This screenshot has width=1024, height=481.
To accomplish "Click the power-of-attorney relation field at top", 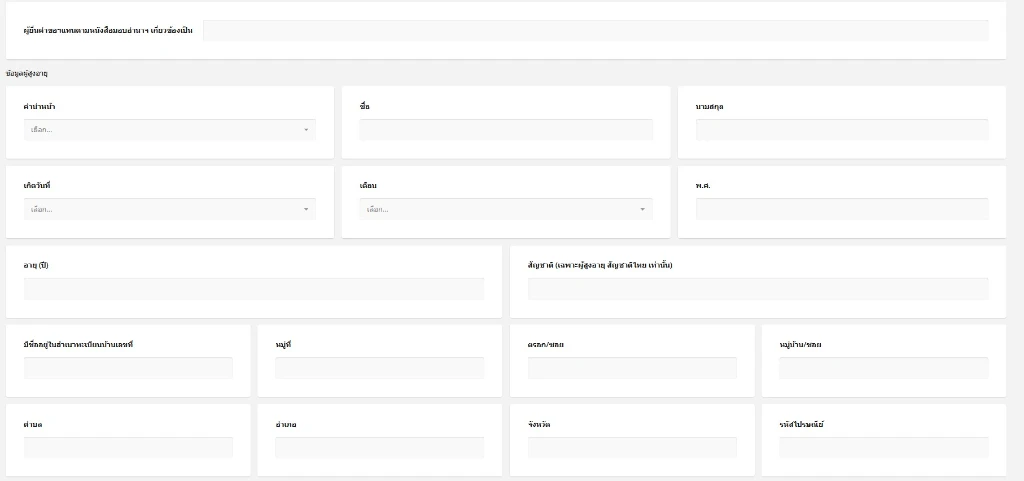I will [595, 30].
